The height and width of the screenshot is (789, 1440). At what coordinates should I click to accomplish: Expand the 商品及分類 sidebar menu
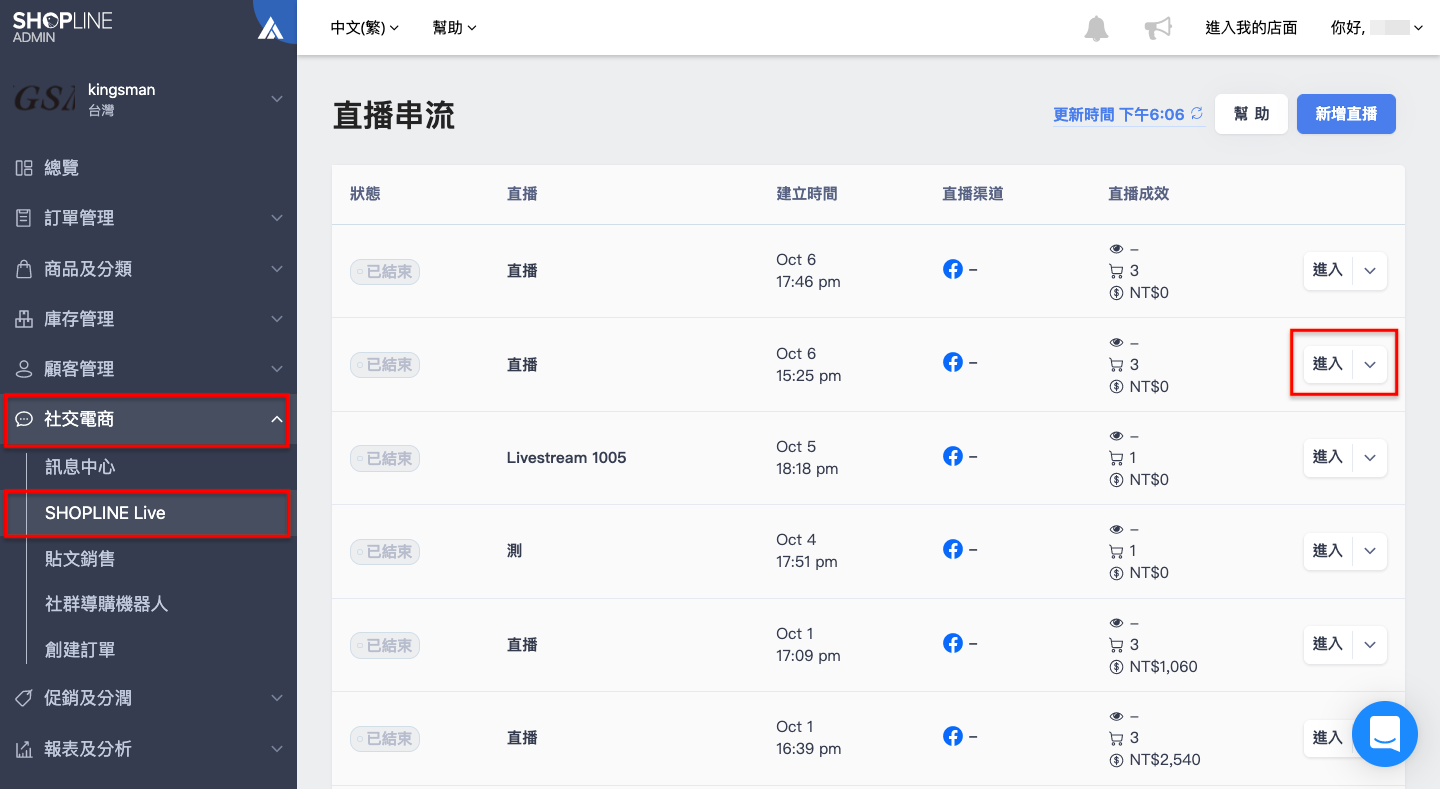148,269
